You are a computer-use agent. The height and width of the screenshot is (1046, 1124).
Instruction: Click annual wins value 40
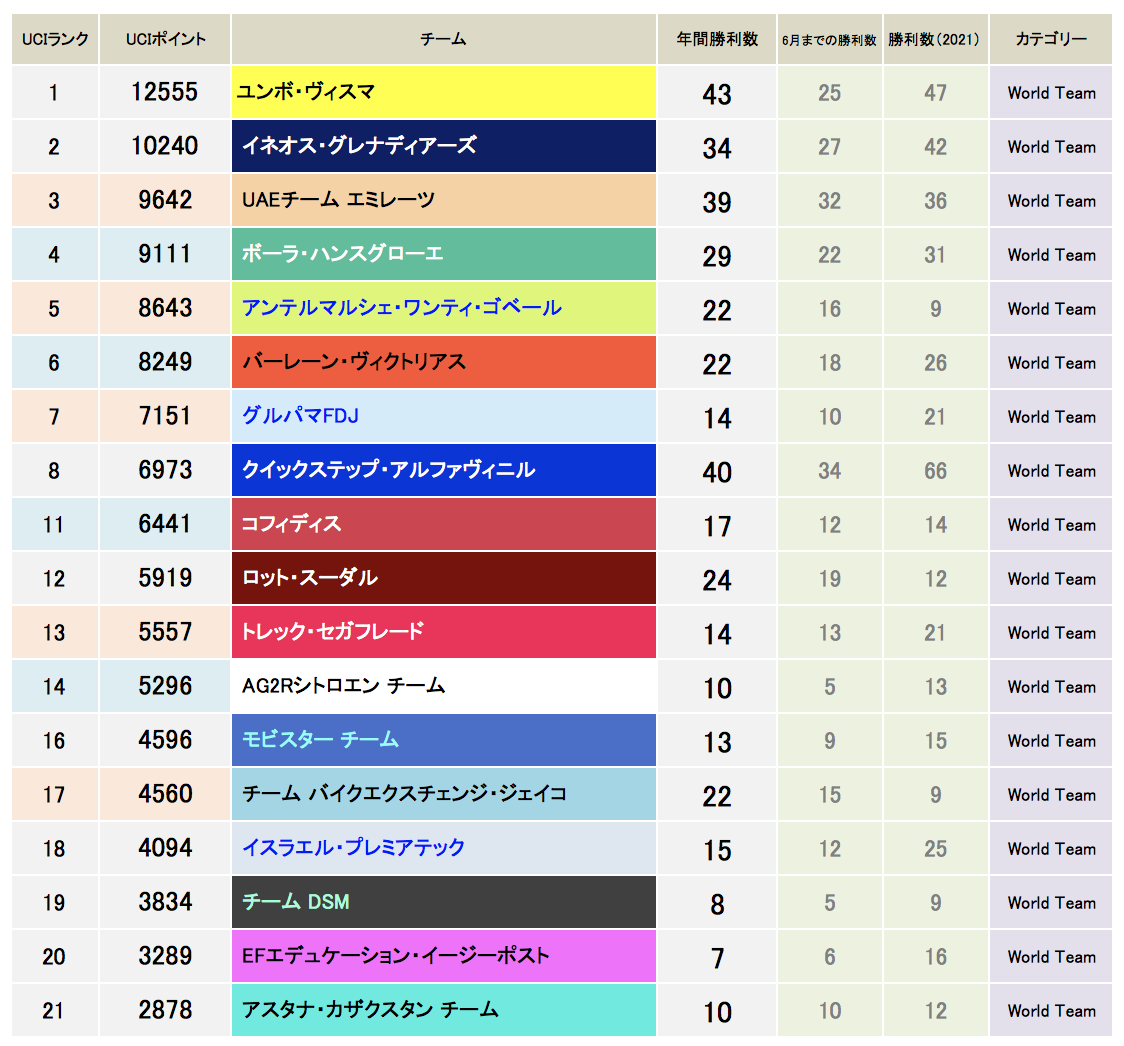(717, 472)
